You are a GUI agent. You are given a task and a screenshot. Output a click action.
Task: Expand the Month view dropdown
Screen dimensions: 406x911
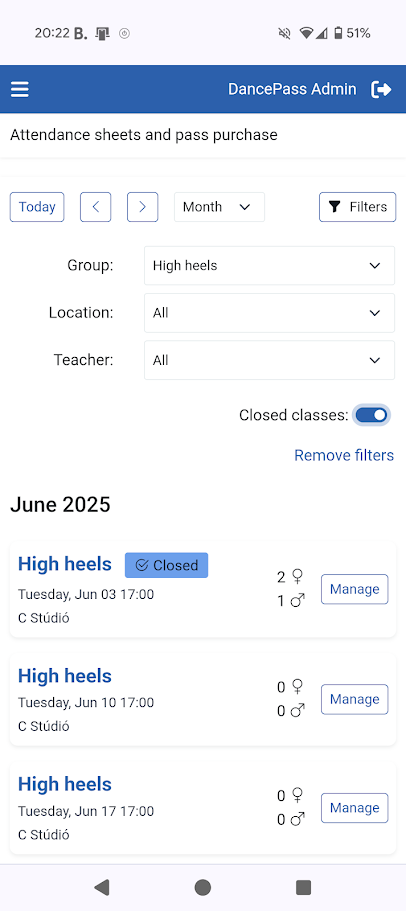pyautogui.click(x=219, y=207)
